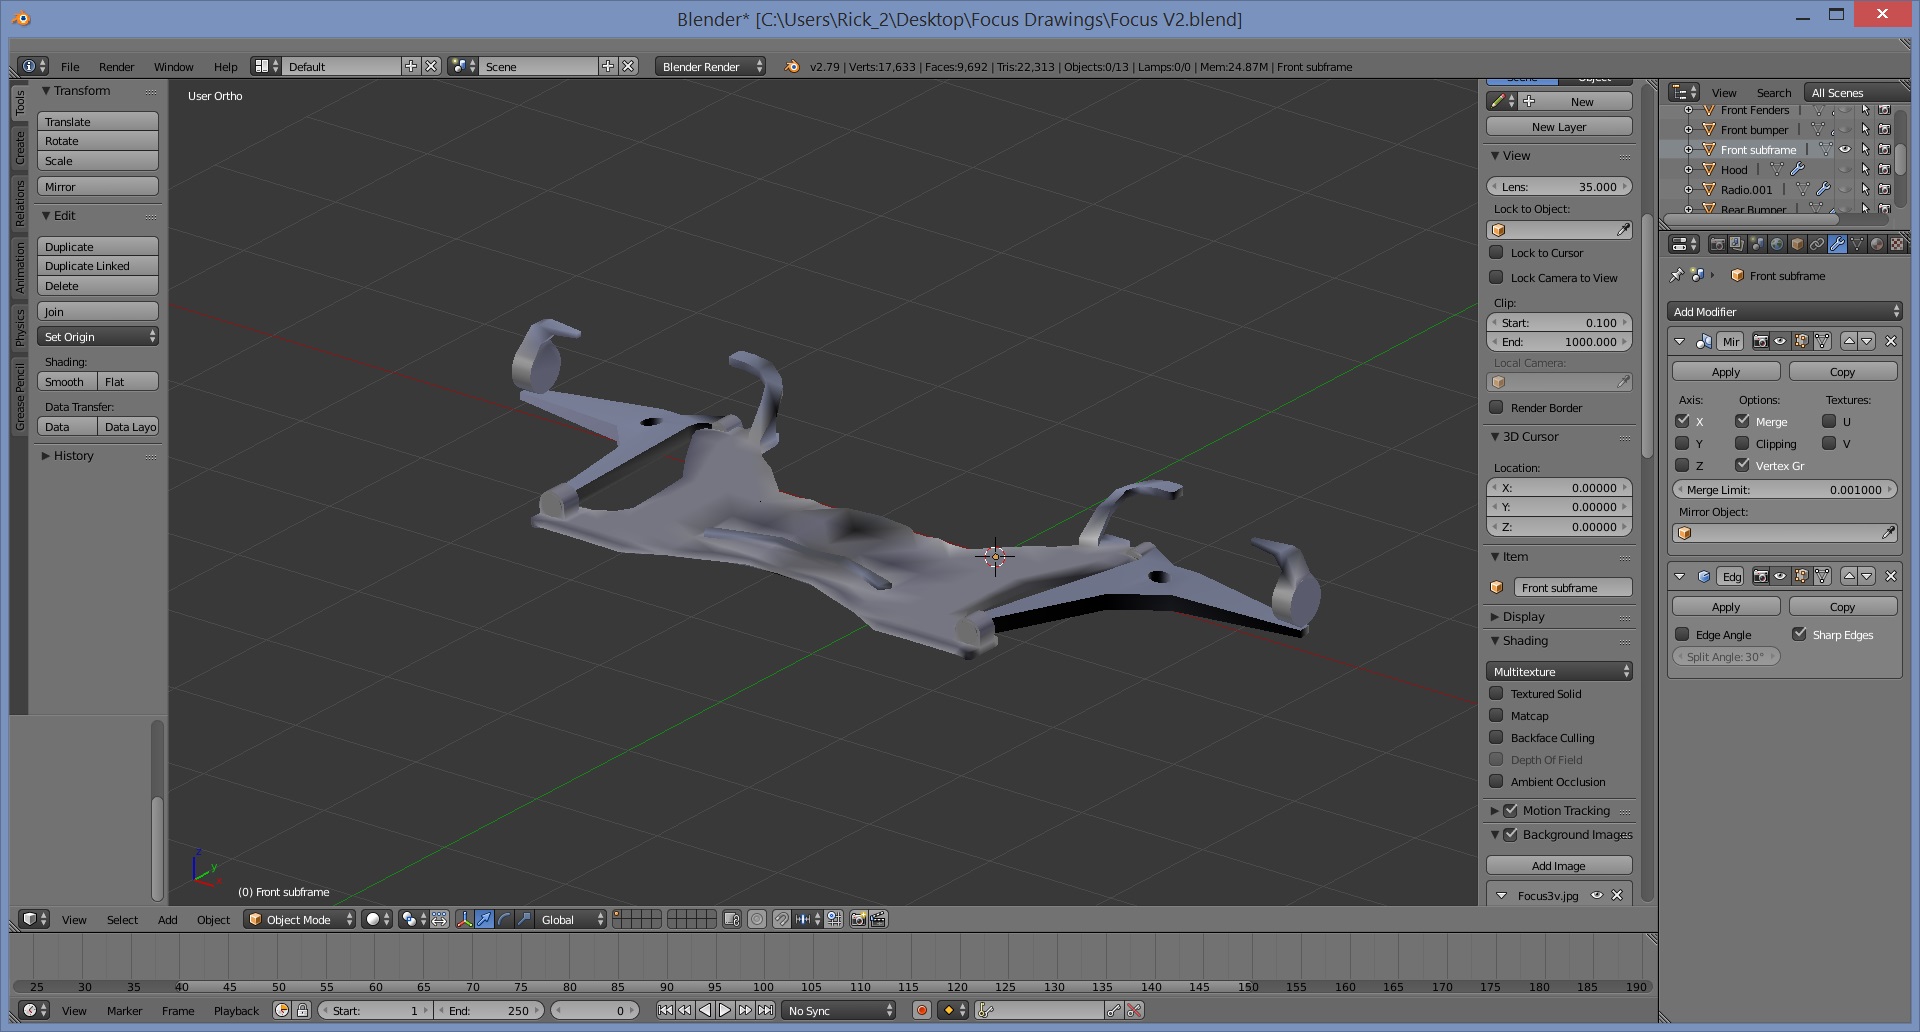Image resolution: width=1920 pixels, height=1032 pixels.
Task: Open the Blender Render engine dropdown
Action: click(710, 66)
